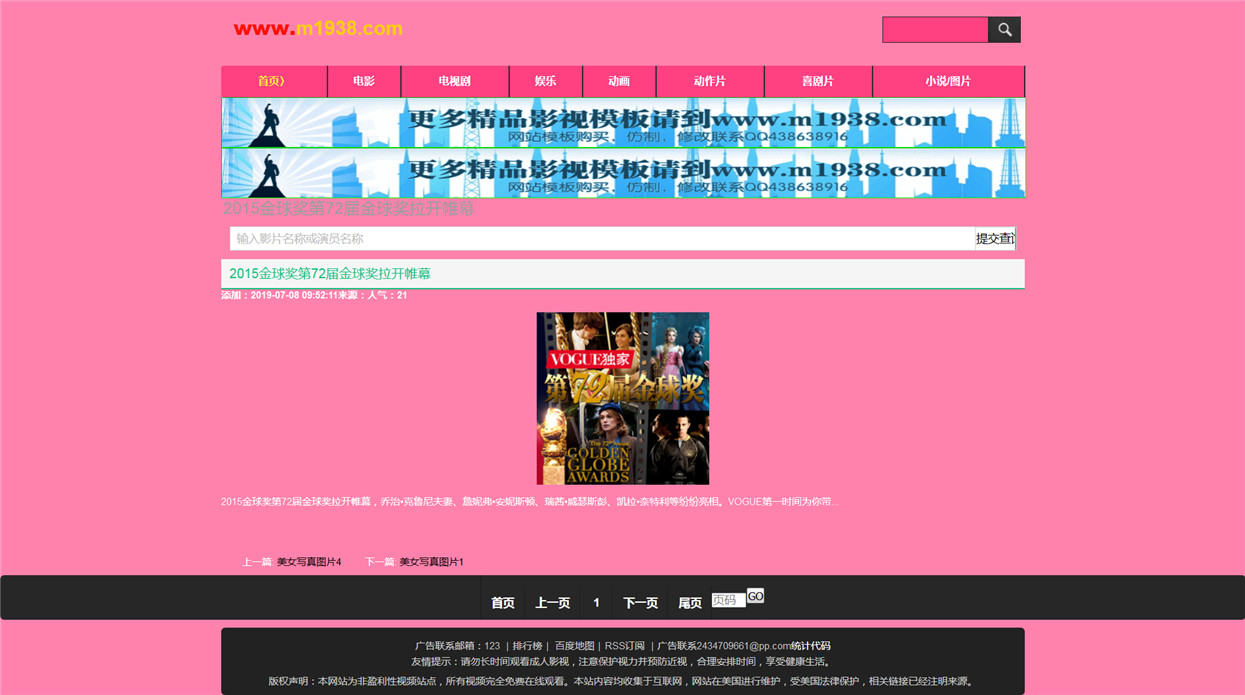Focus the top-right search box
Image resolution: width=1245 pixels, height=695 pixels.
pyautogui.click(x=935, y=30)
